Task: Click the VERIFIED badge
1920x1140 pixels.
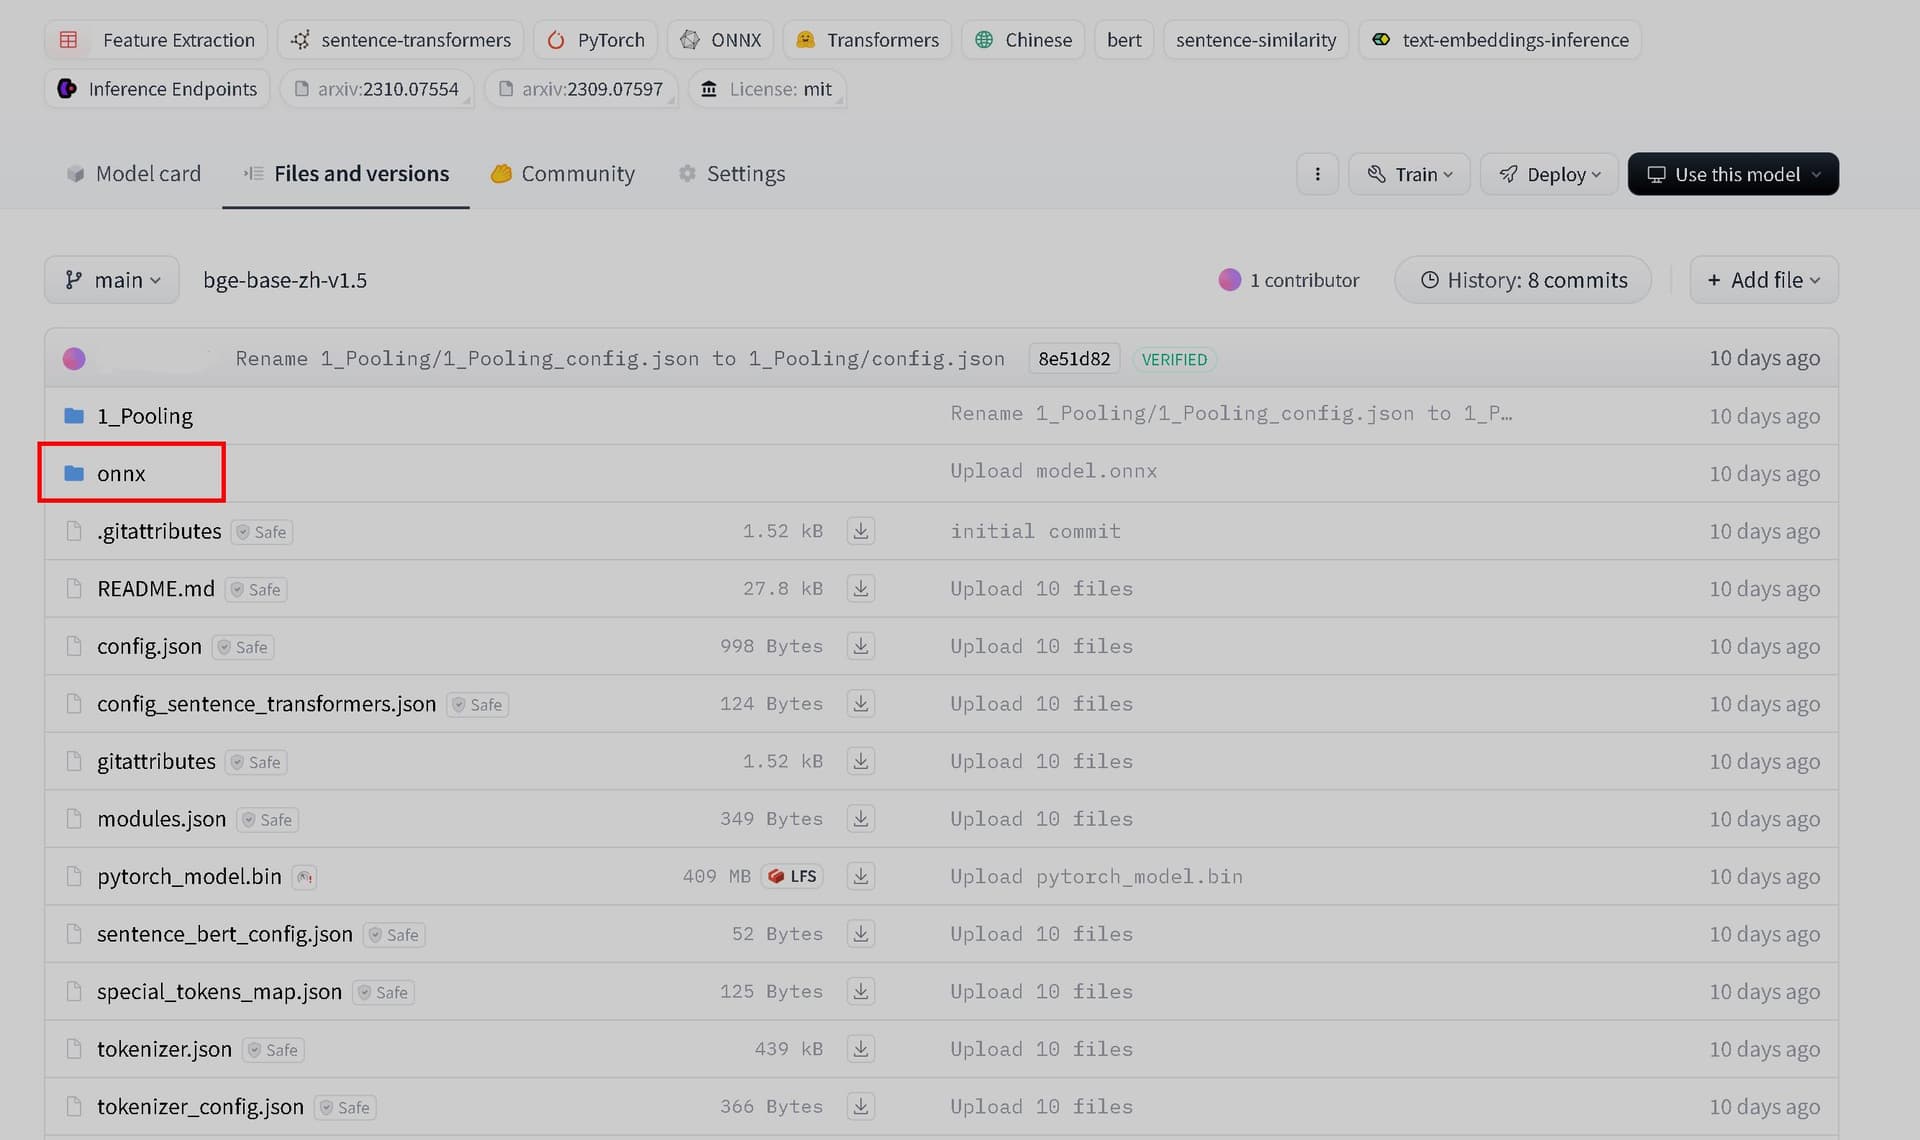Action: (1174, 359)
